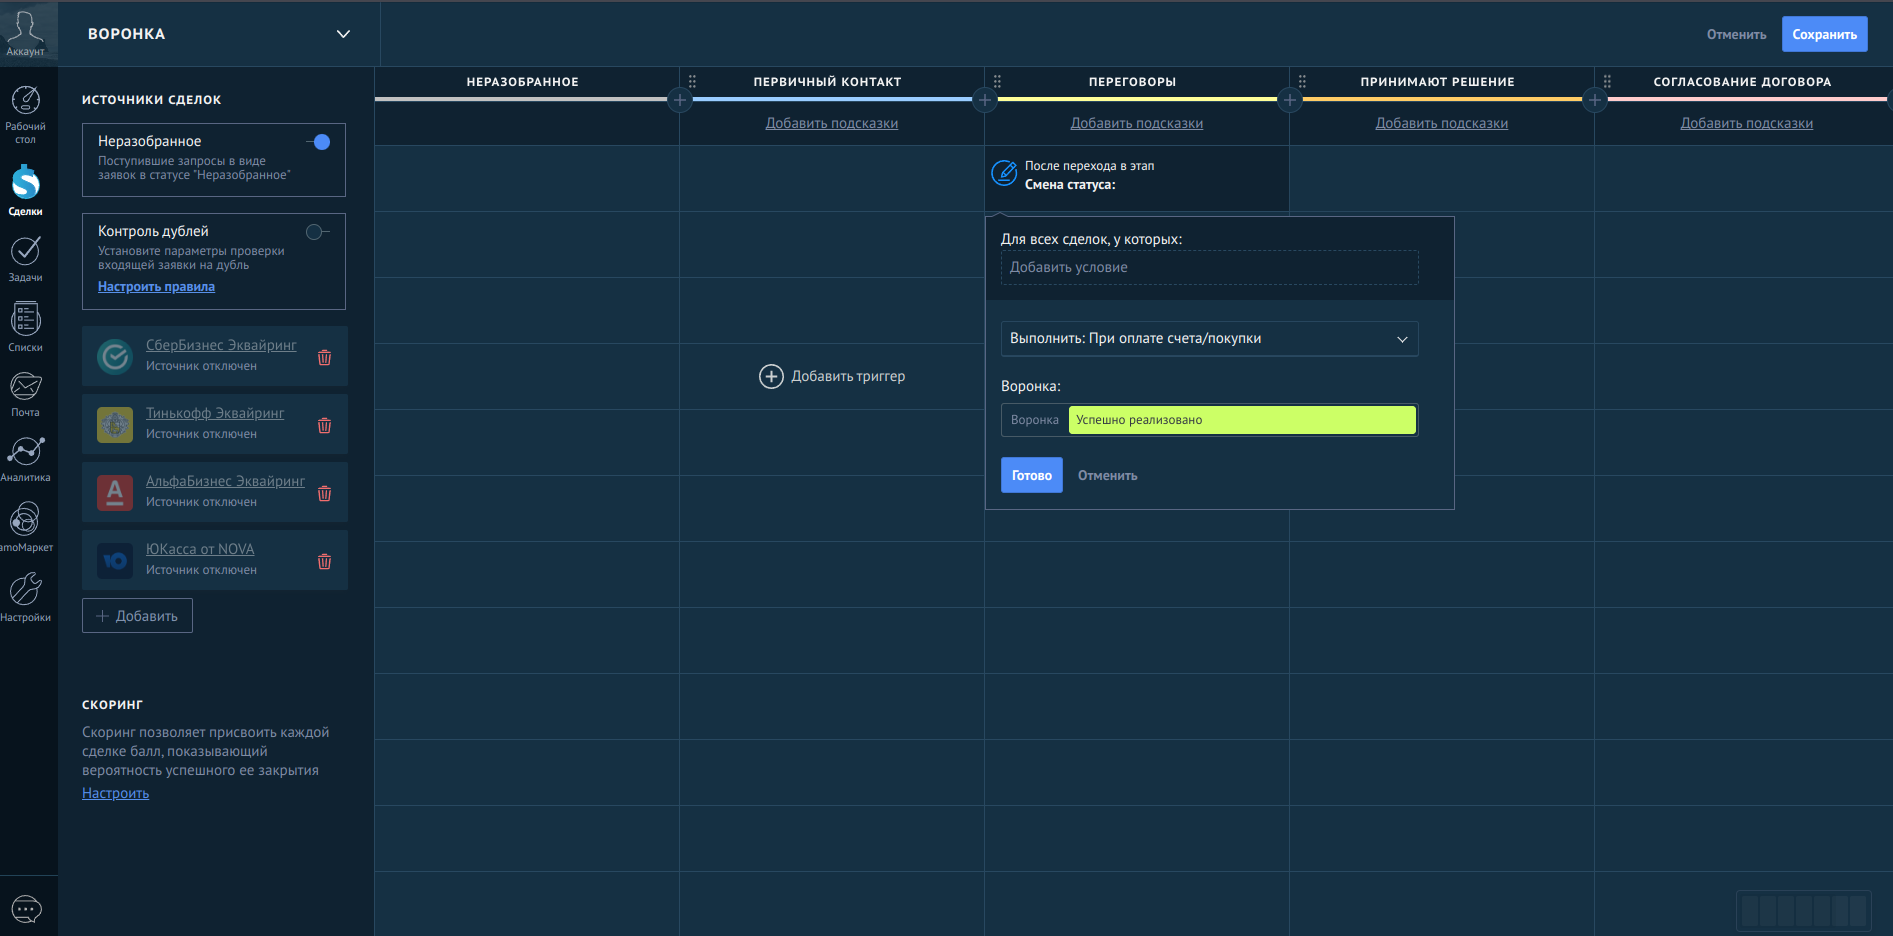
Task: Select the ПРИНИМАЮТ РЕШЕНИЕ stage header
Action: pyautogui.click(x=1437, y=82)
